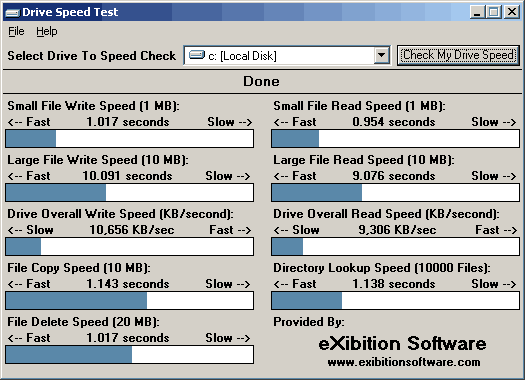Viewport: 525px width, 380px height.
Task: Click the Drive Overall Write Speed bar
Action: [130, 246]
